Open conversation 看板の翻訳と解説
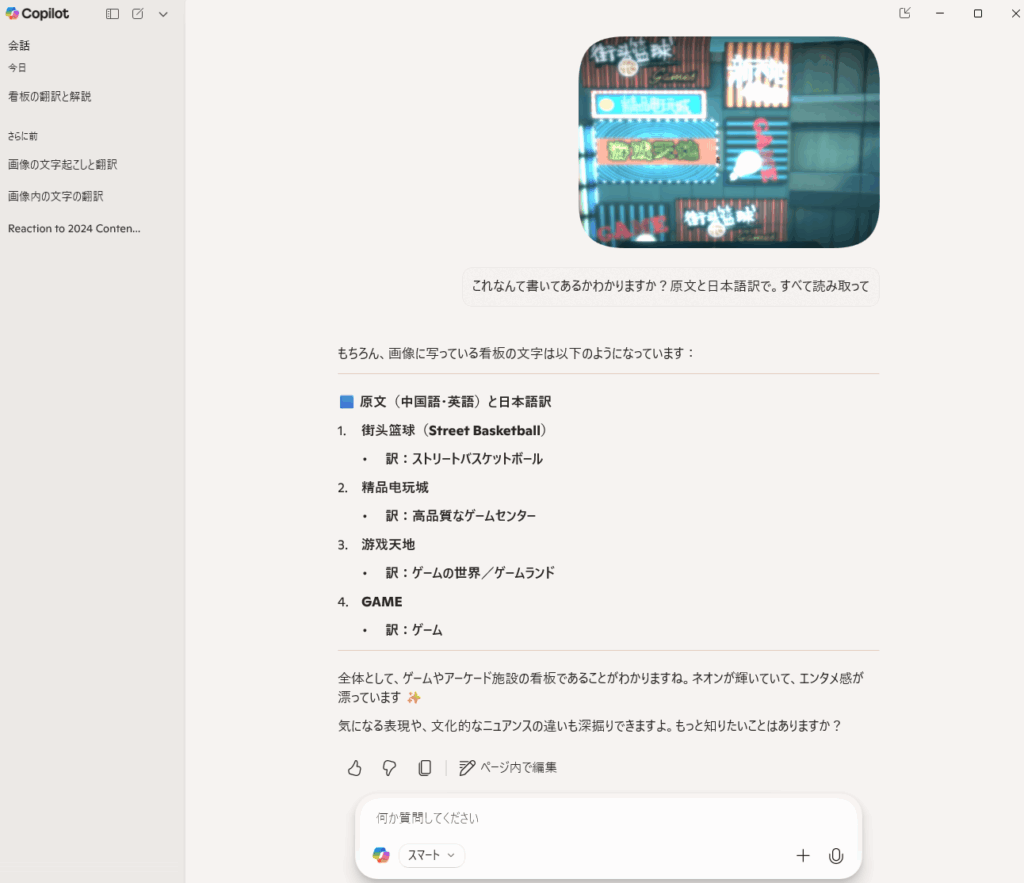Image resolution: width=1024 pixels, height=883 pixels. tap(50, 97)
